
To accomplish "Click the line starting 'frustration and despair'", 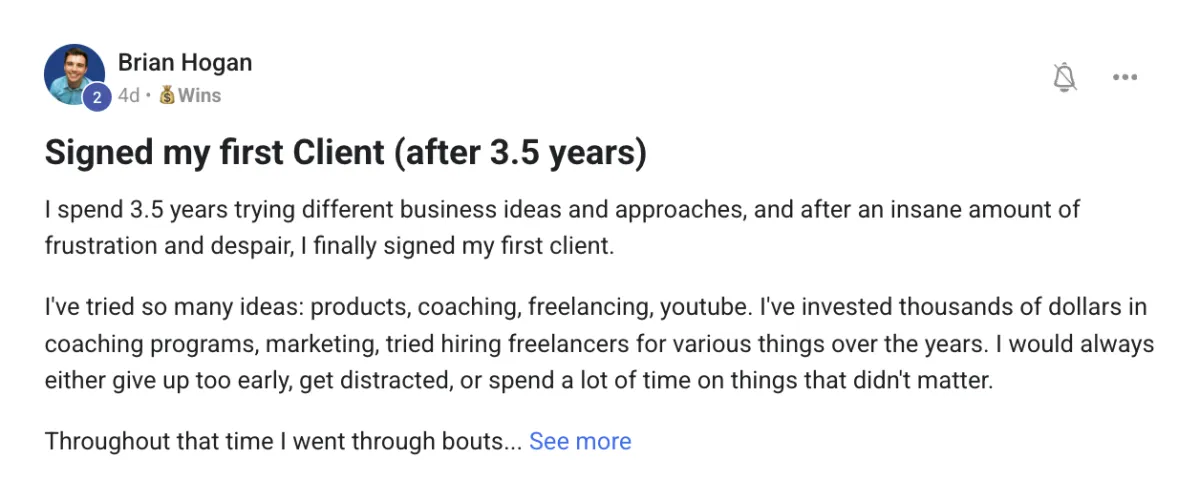I will click(328, 245).
